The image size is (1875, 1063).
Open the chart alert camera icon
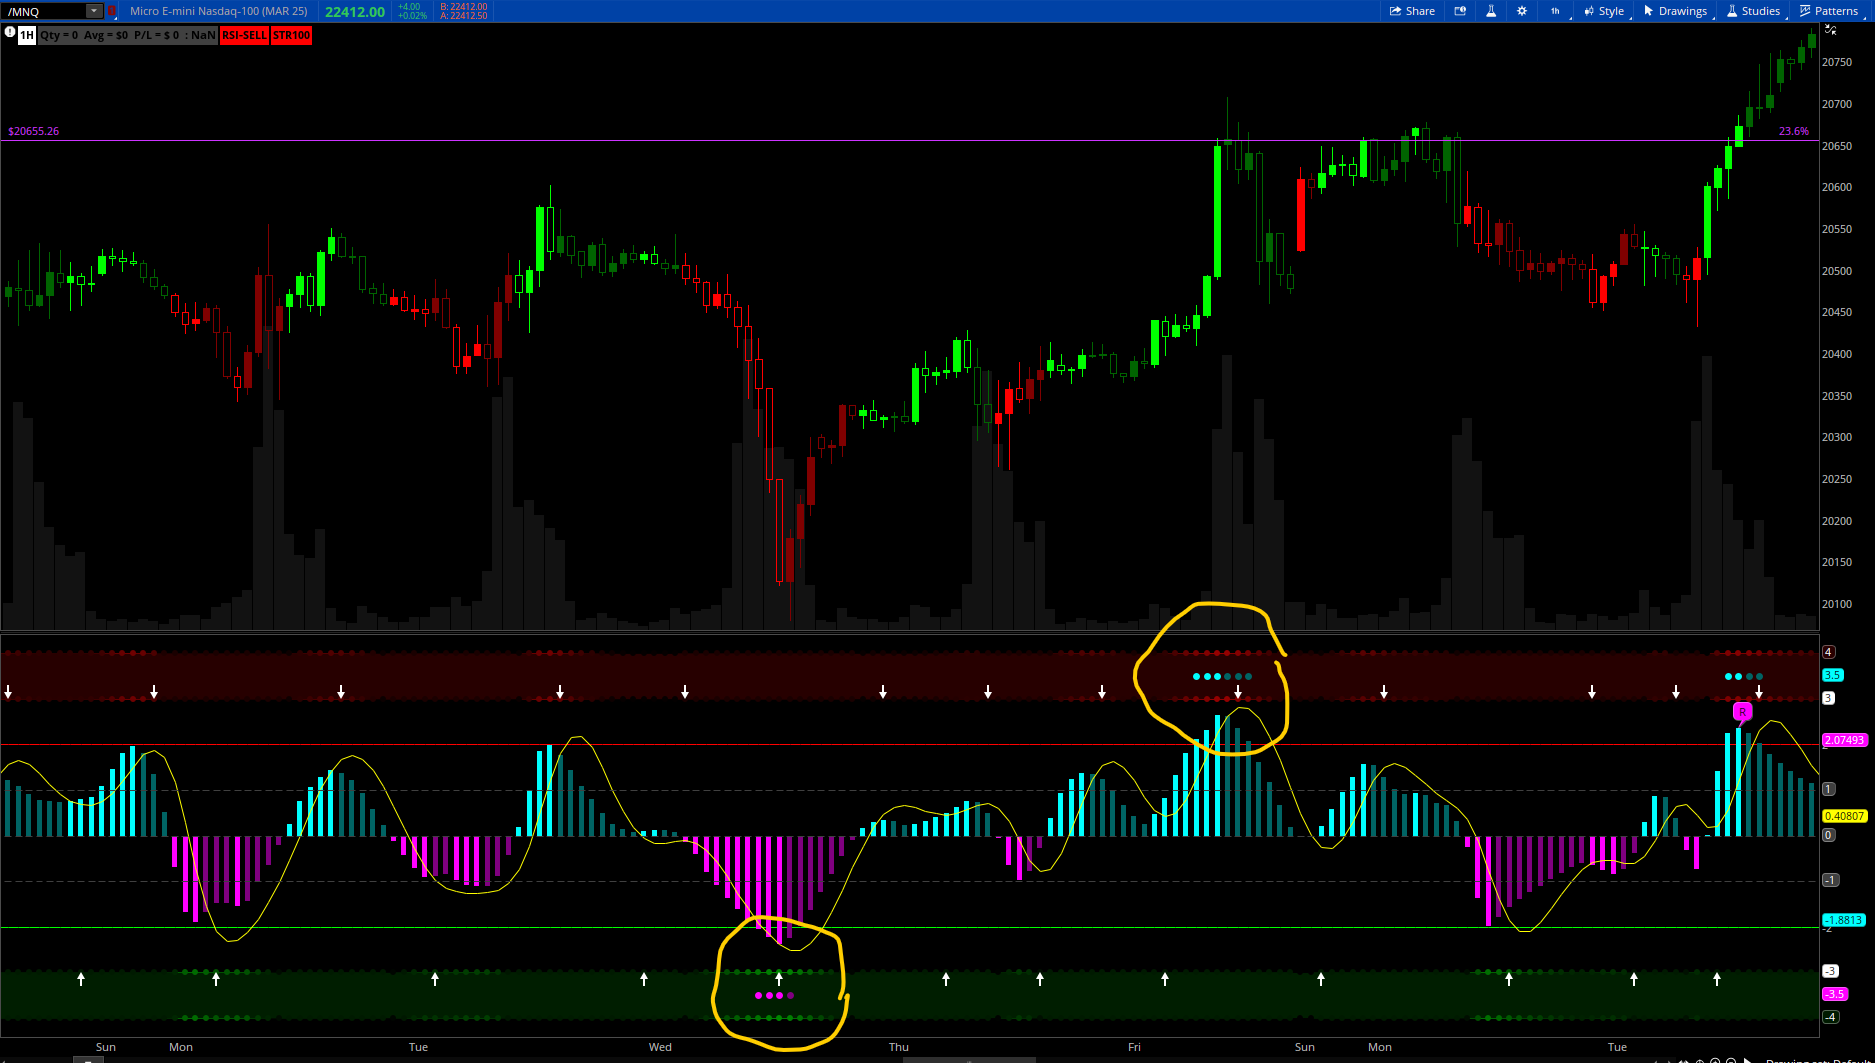pyautogui.click(x=1460, y=11)
